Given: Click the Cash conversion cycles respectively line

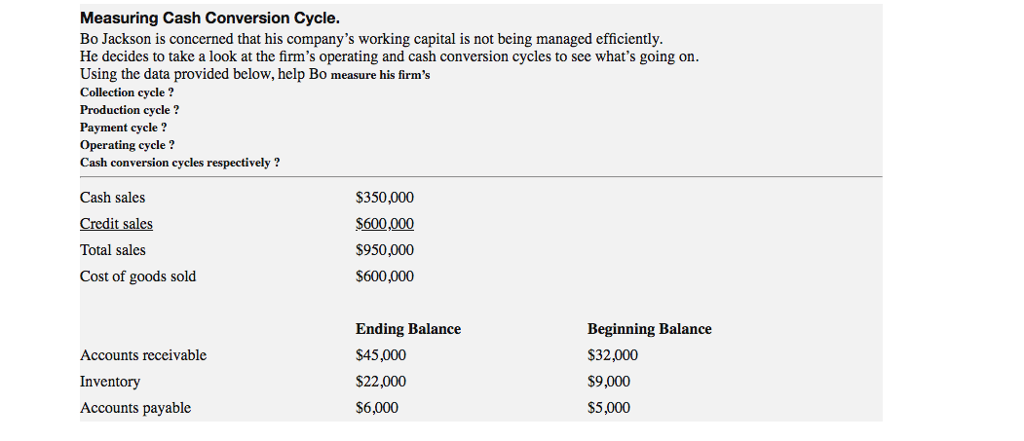Looking at the screenshot, I should [x=180, y=163].
